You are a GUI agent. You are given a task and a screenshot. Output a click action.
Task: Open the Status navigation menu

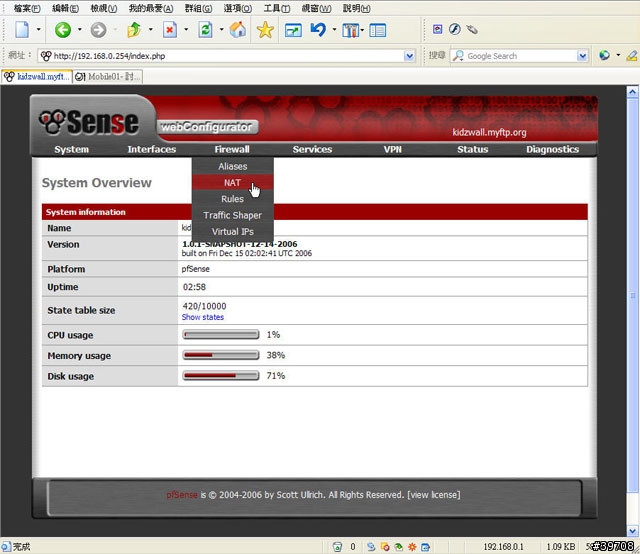click(473, 149)
